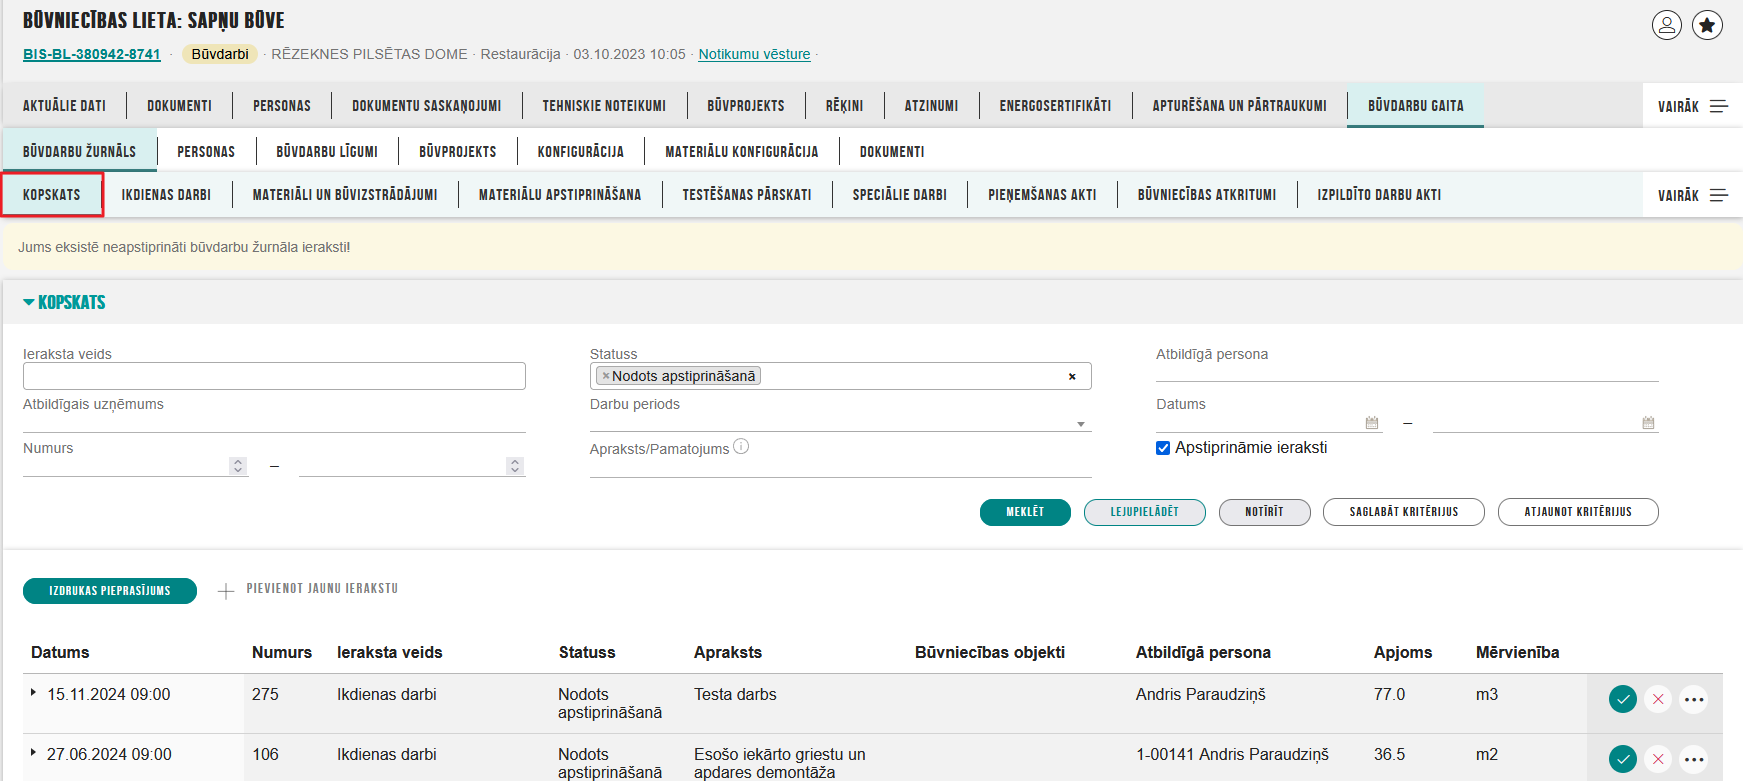Reject entry 275 with red X
The height and width of the screenshot is (781, 1743).
click(1658, 699)
